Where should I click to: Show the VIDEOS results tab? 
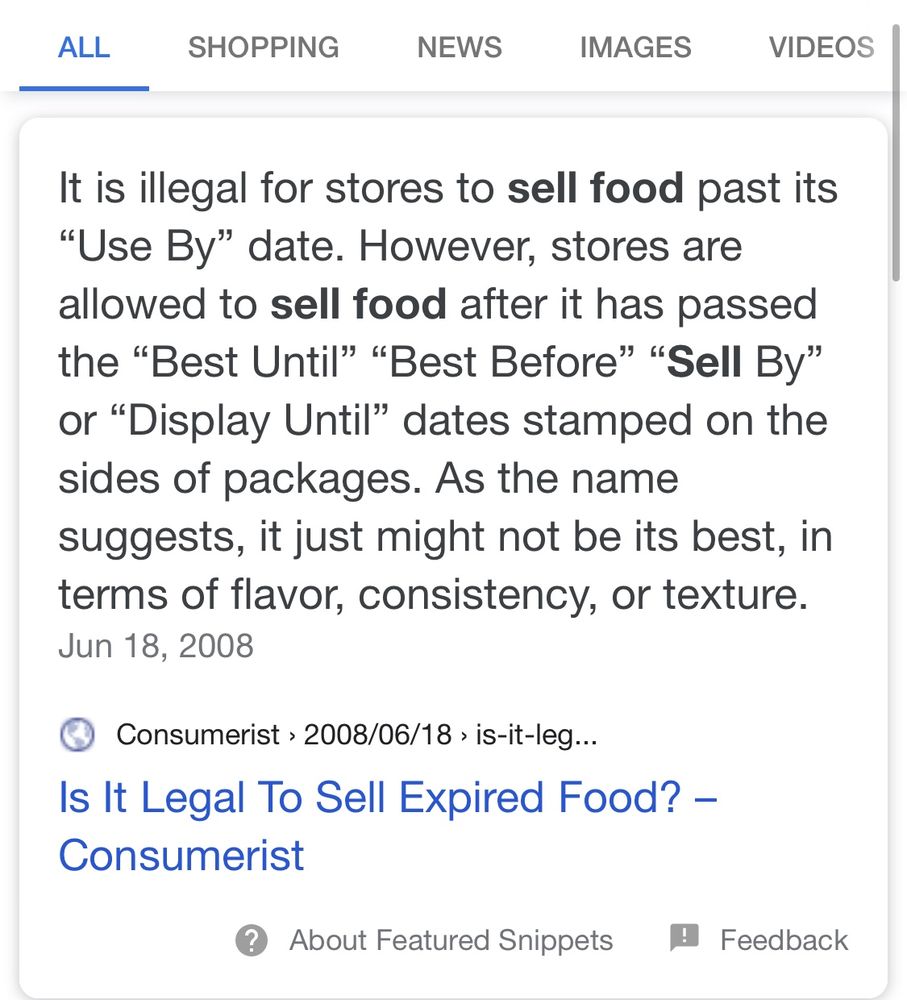pyautogui.click(x=820, y=47)
